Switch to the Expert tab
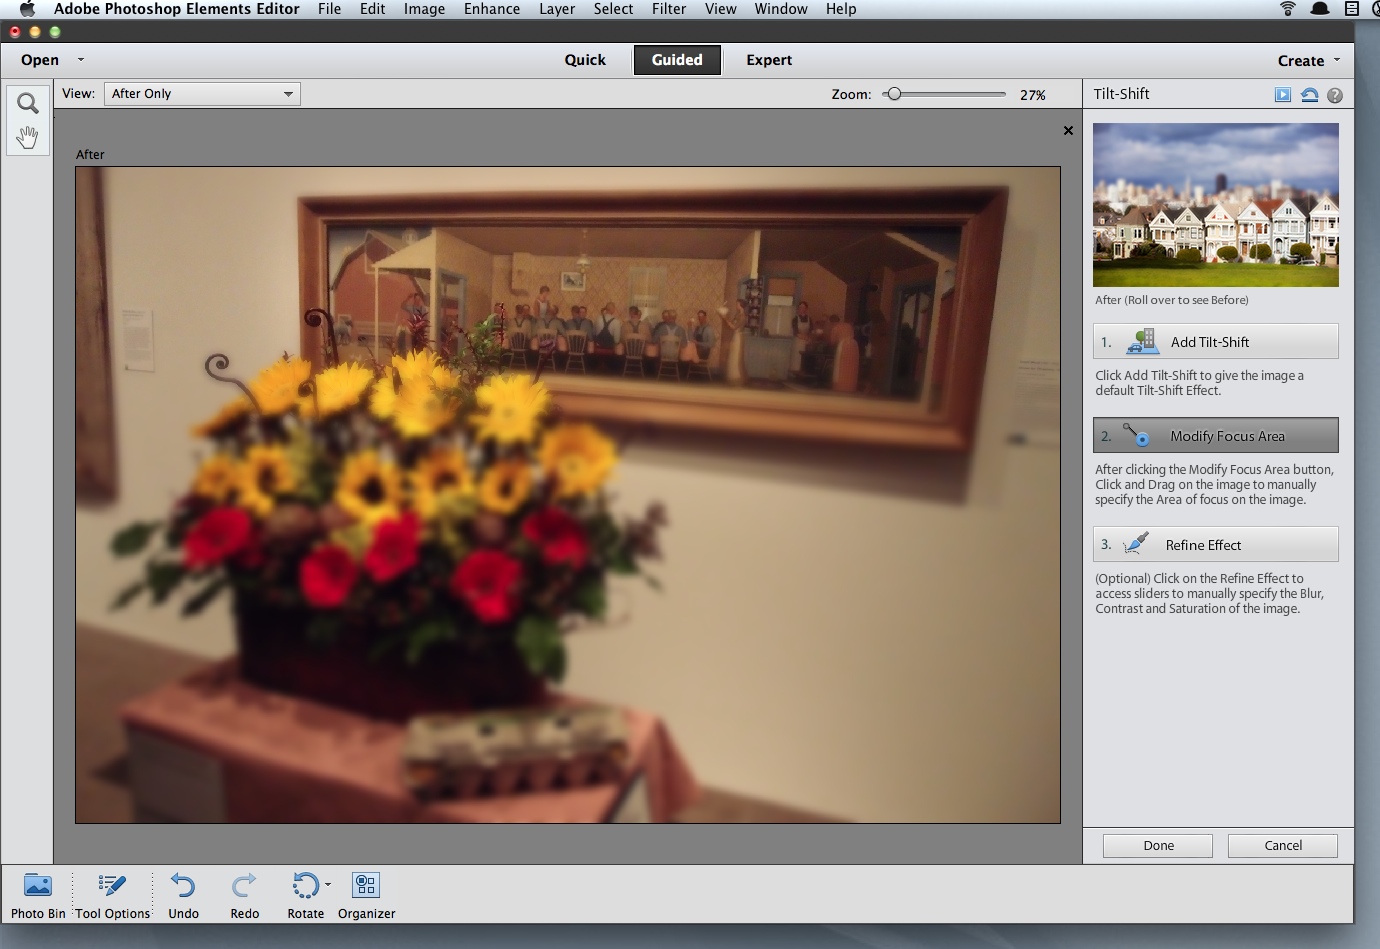Screen dimensions: 1380x949 [x=768, y=60]
